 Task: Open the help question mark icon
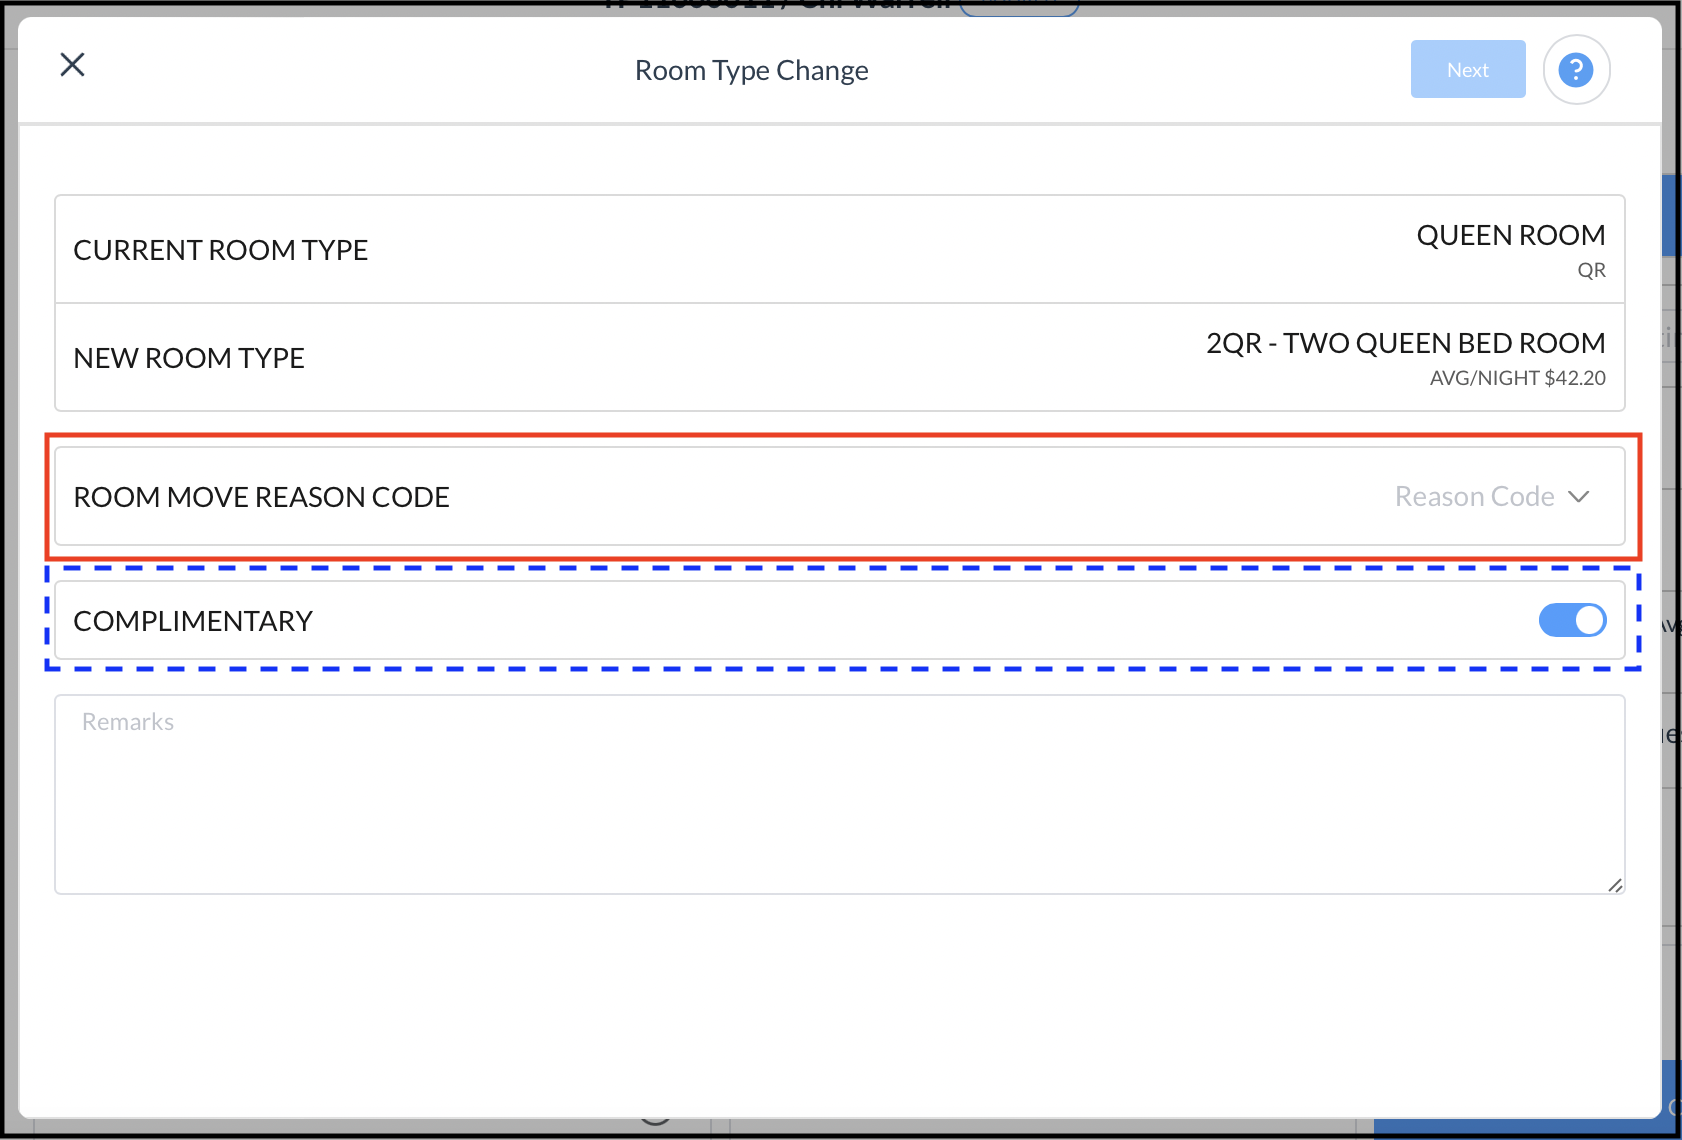[1576, 69]
